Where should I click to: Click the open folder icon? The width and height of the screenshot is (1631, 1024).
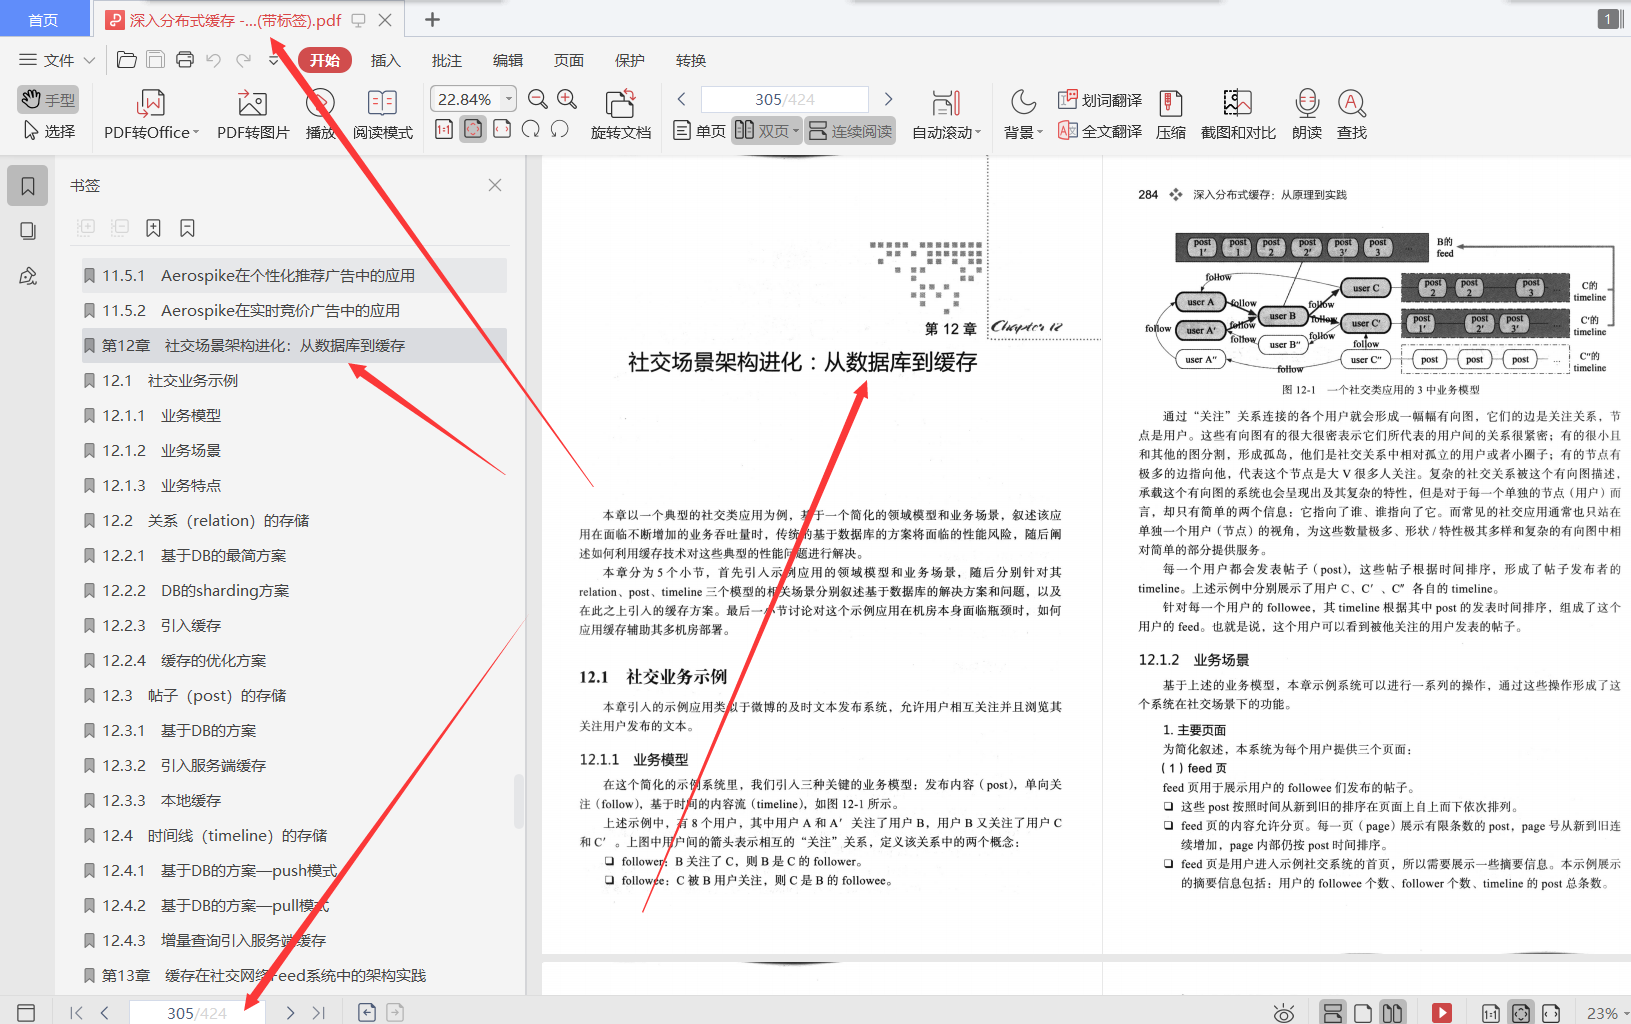(x=127, y=60)
